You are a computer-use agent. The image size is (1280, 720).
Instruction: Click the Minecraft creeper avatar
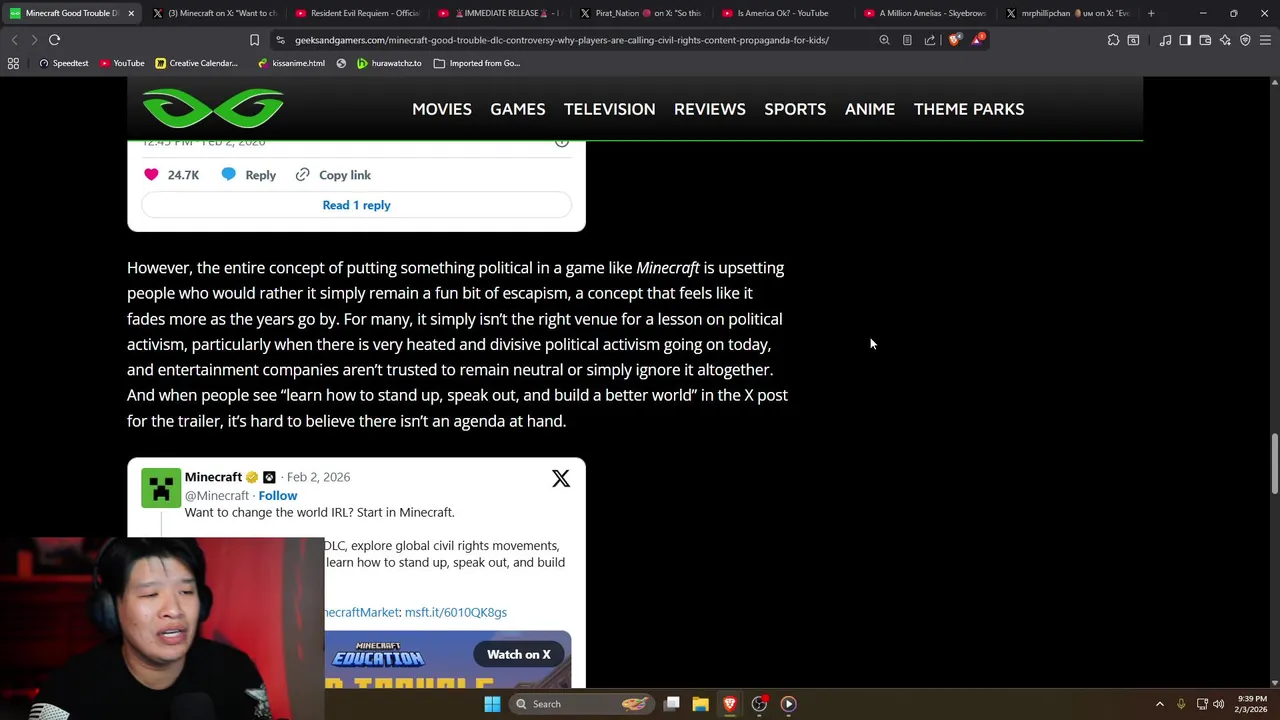pyautogui.click(x=161, y=488)
